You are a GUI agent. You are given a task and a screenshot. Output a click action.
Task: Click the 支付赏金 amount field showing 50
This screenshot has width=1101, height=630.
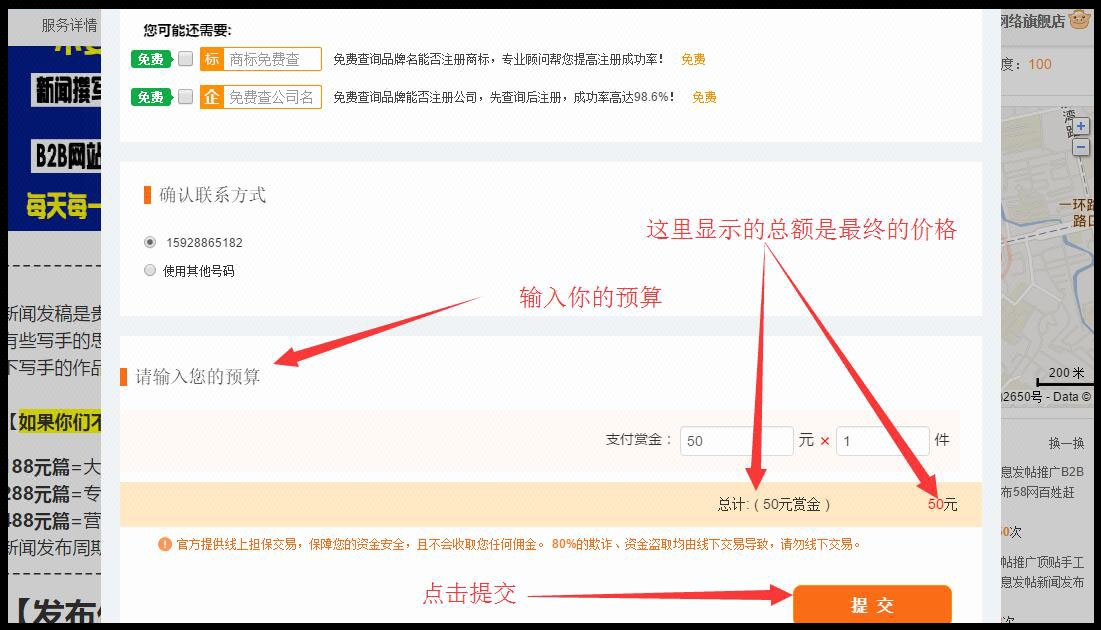pyautogui.click(x=736, y=441)
